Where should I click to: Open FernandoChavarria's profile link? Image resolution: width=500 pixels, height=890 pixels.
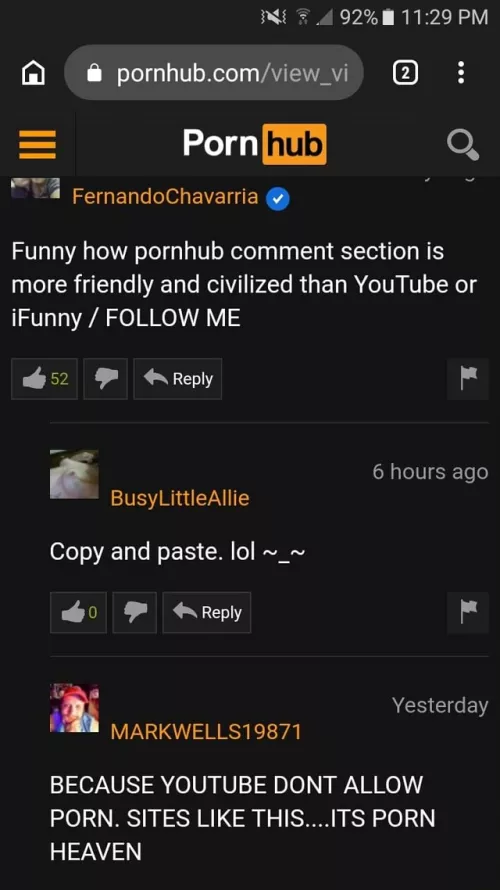tap(165, 197)
